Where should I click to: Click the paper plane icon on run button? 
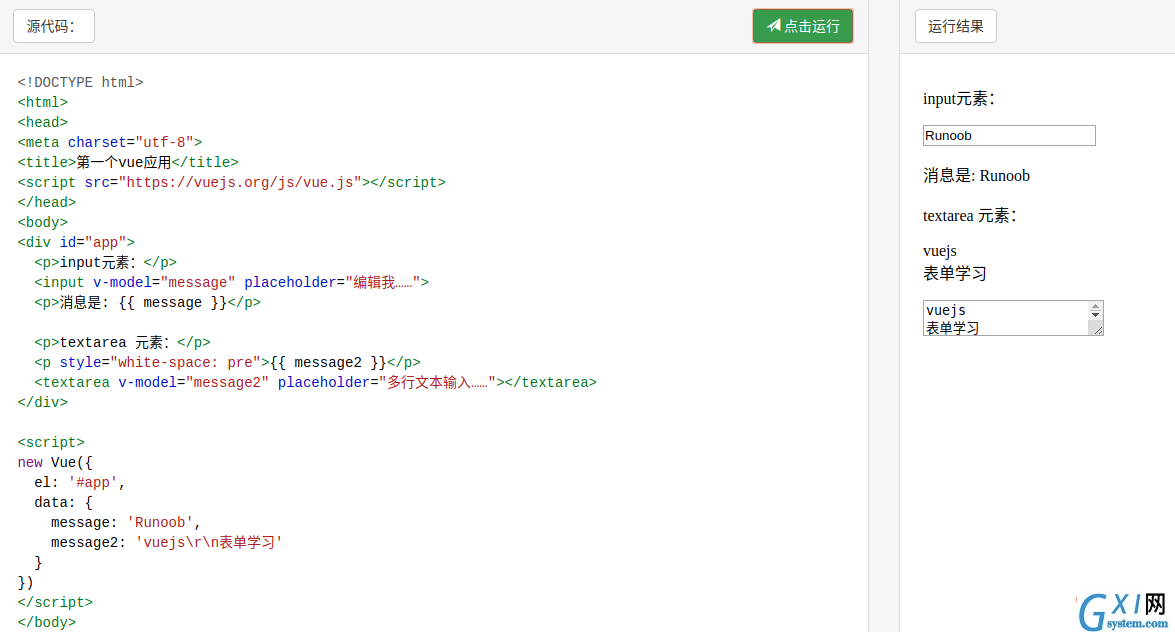click(x=773, y=25)
